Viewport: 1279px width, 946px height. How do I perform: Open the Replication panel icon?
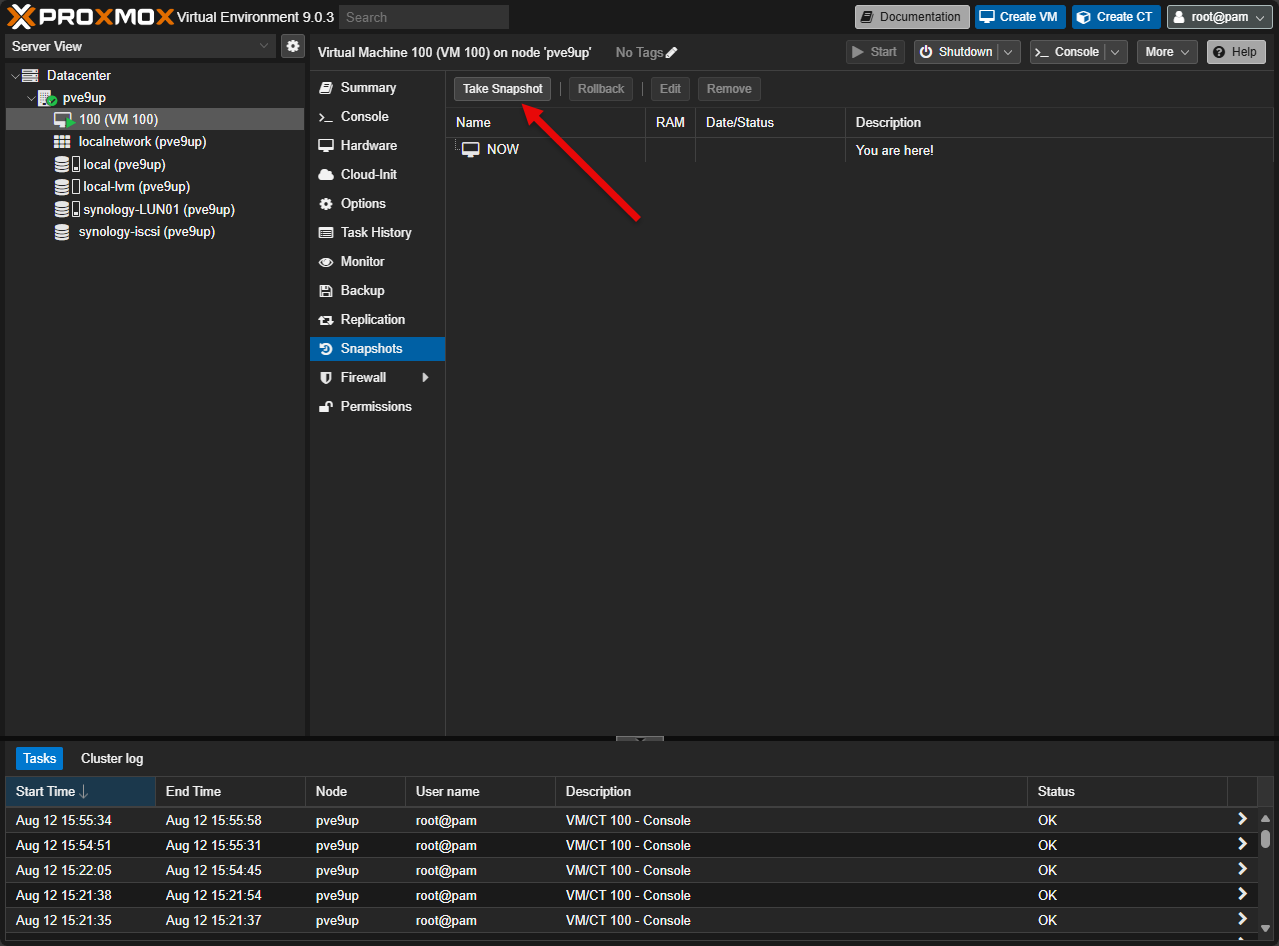tap(326, 319)
